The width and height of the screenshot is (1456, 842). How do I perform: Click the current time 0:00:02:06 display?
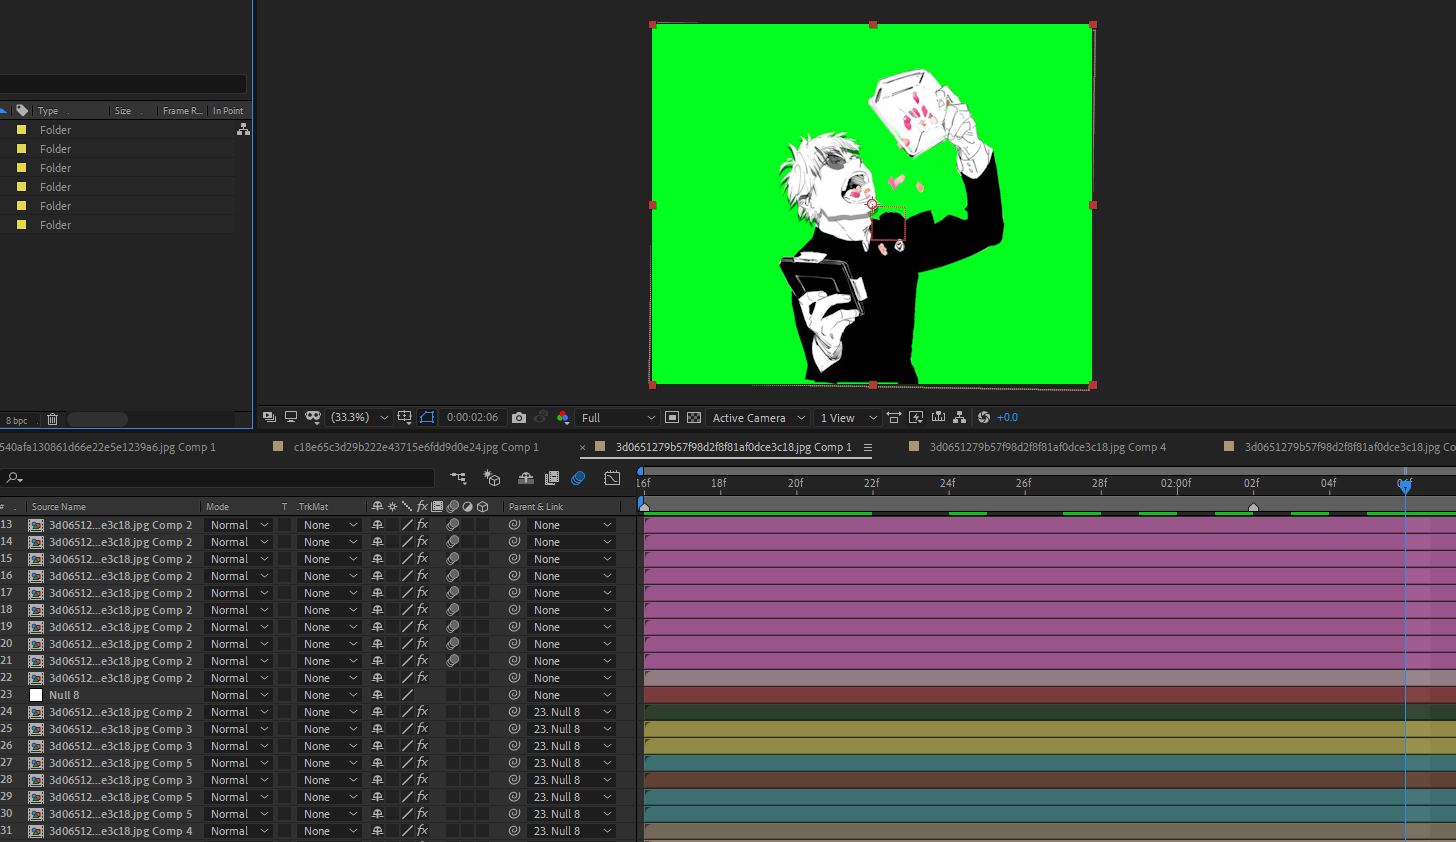point(472,417)
